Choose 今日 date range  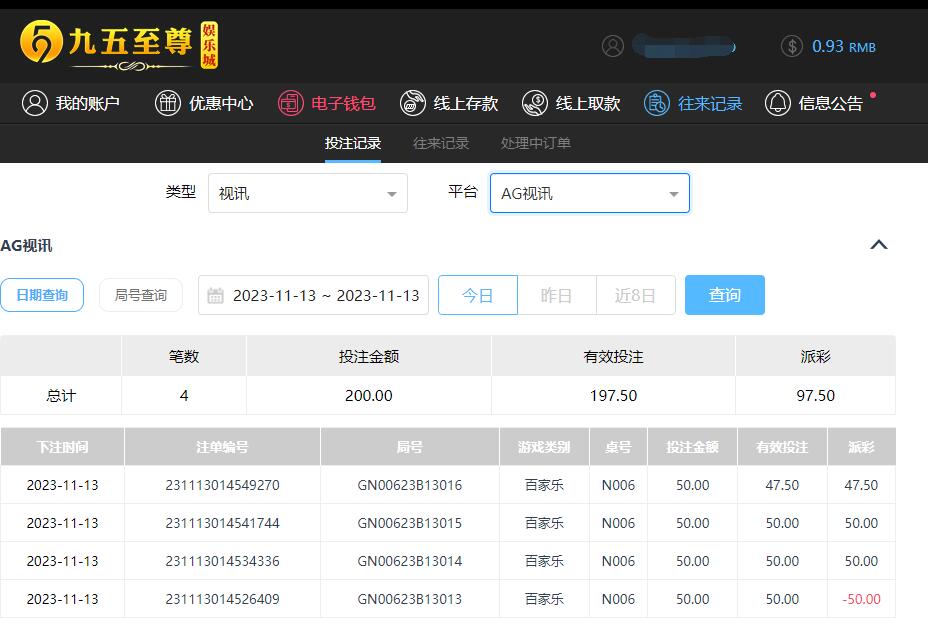coord(478,295)
